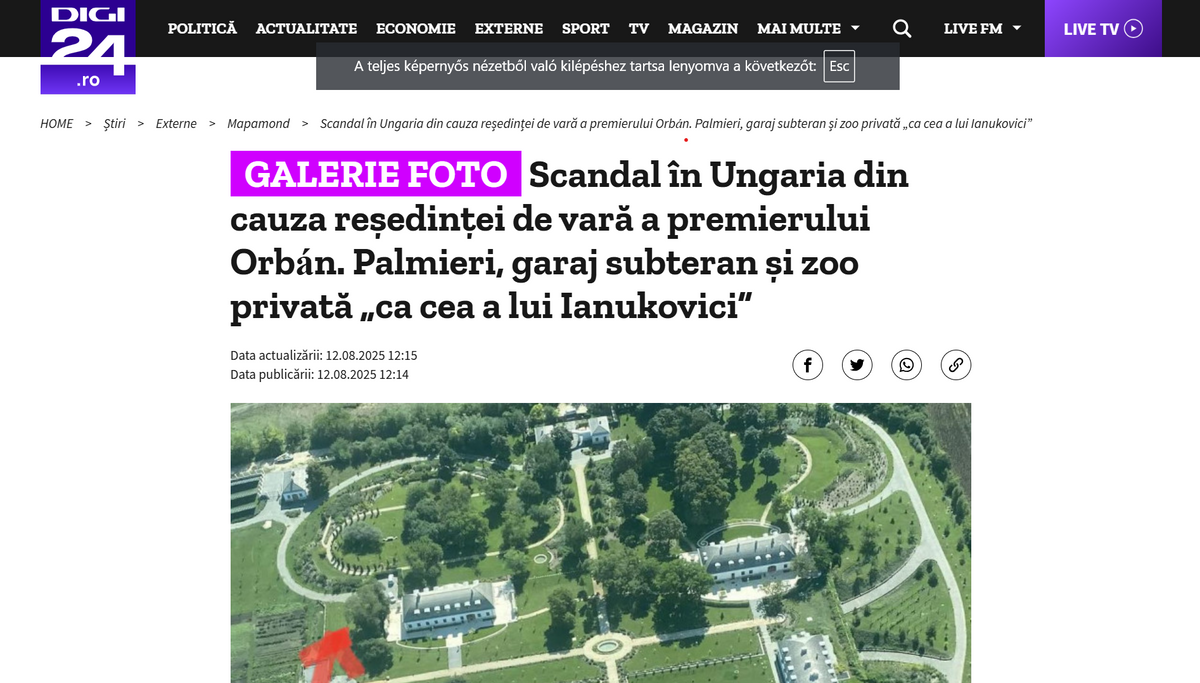Share article on Facebook
The height and width of the screenshot is (683, 1200).
tap(807, 365)
